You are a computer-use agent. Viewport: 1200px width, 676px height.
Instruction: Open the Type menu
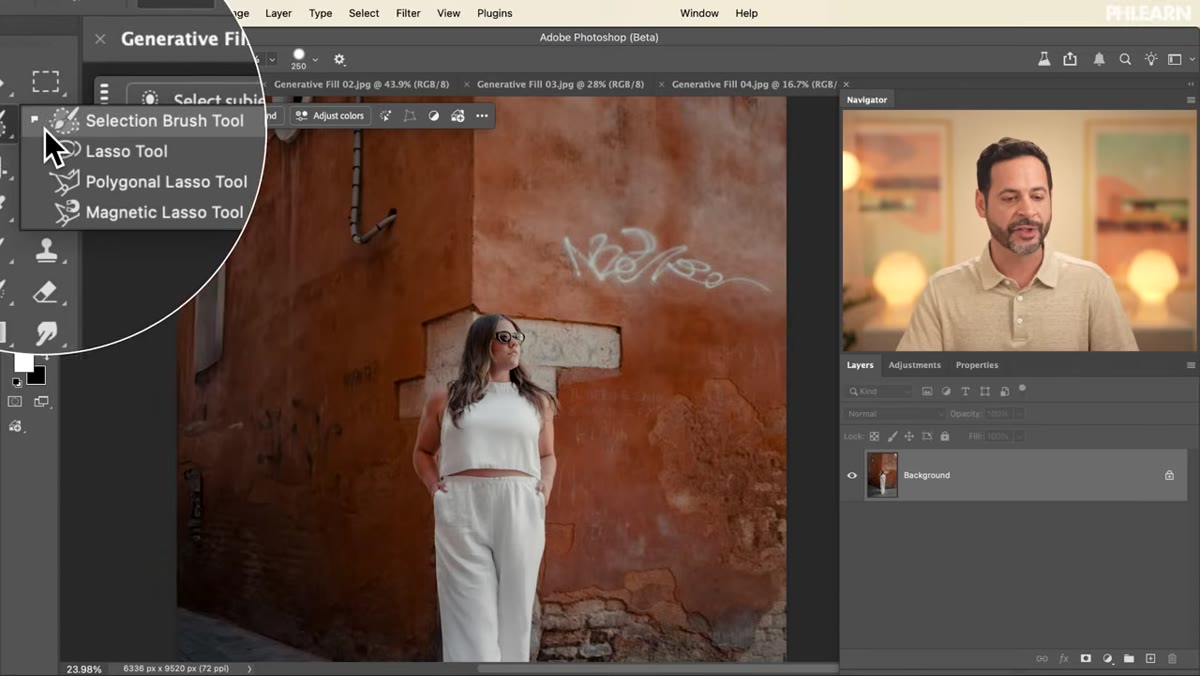point(320,13)
